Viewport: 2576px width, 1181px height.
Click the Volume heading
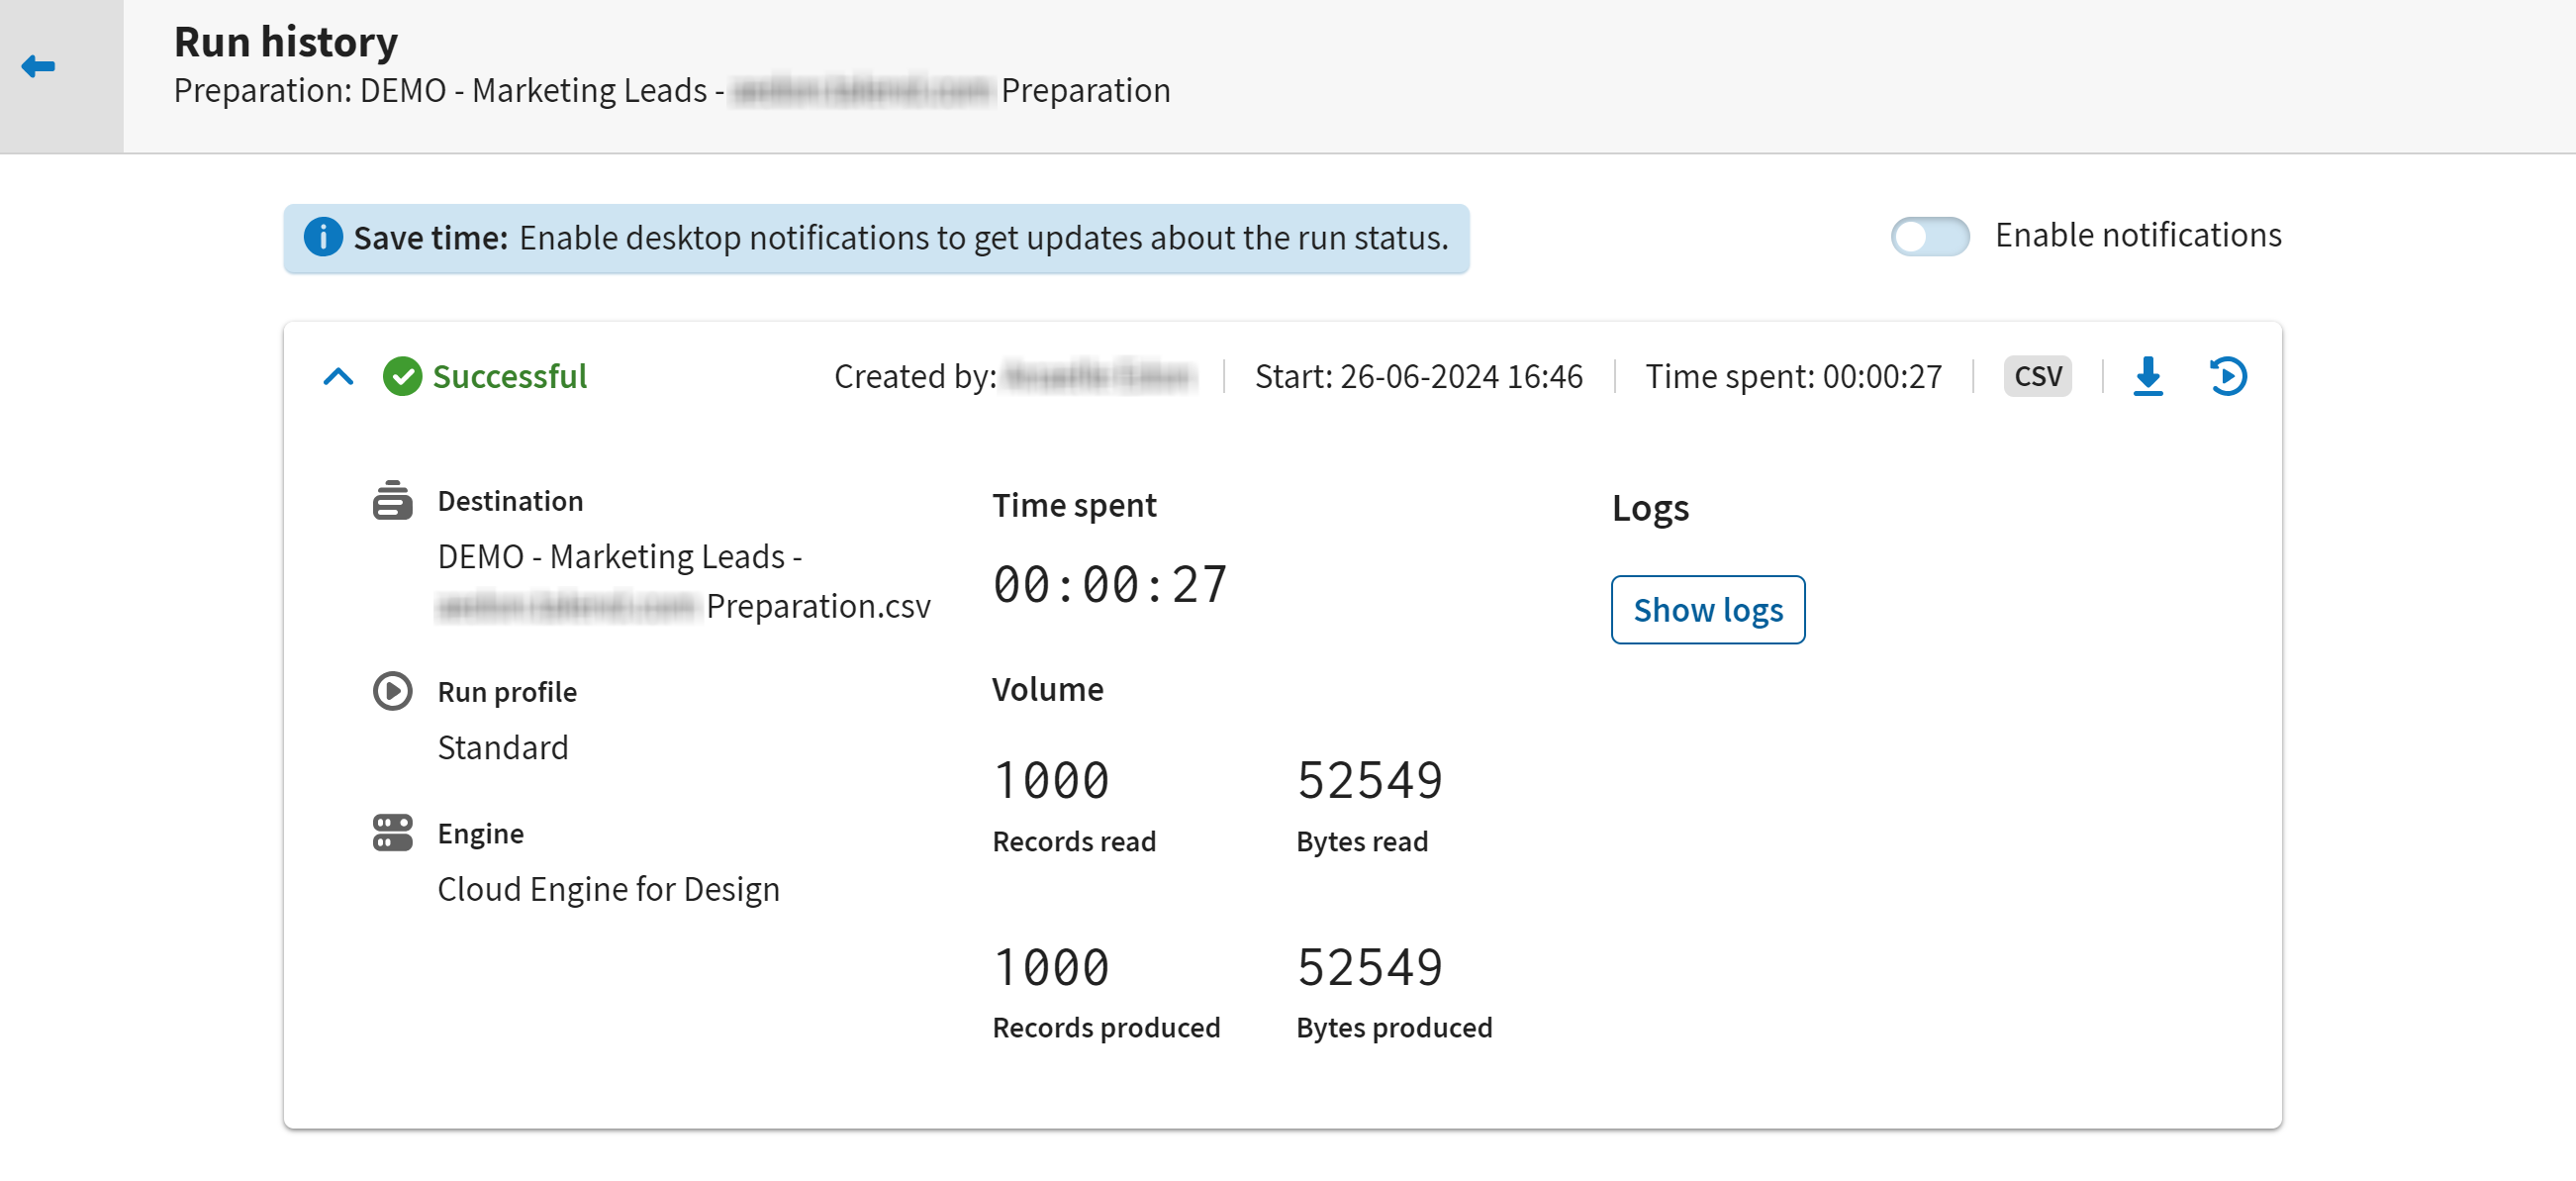point(1047,690)
